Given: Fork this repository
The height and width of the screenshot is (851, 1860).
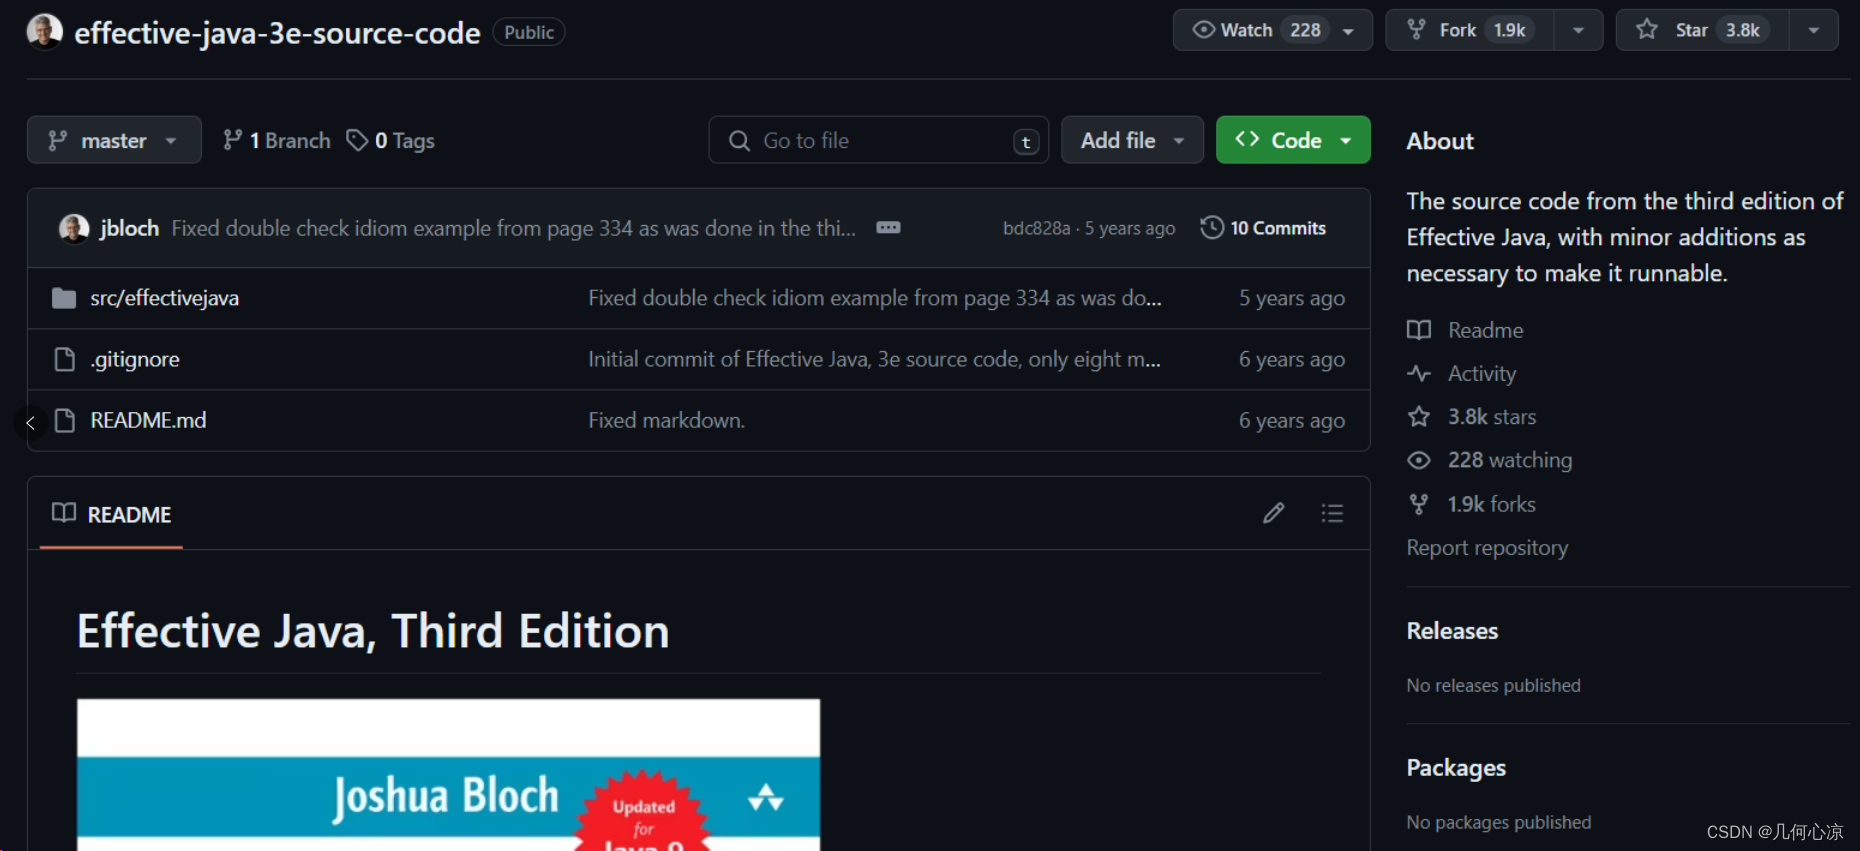Looking at the screenshot, I should pyautogui.click(x=1469, y=30).
